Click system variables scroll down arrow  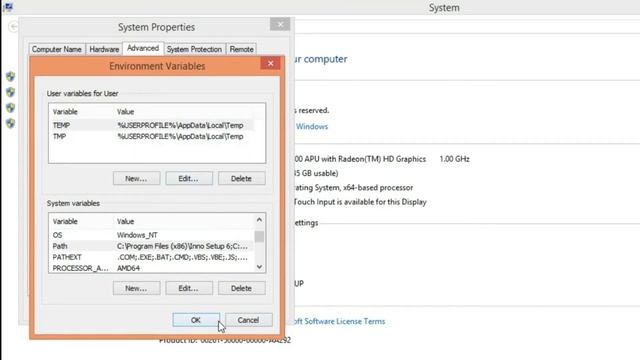coord(259,267)
